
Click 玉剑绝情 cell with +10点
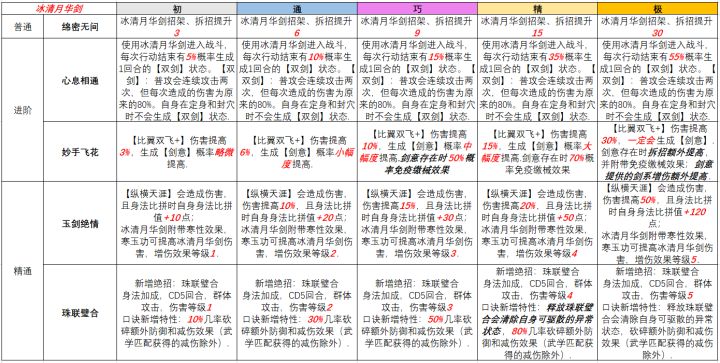coord(177,223)
